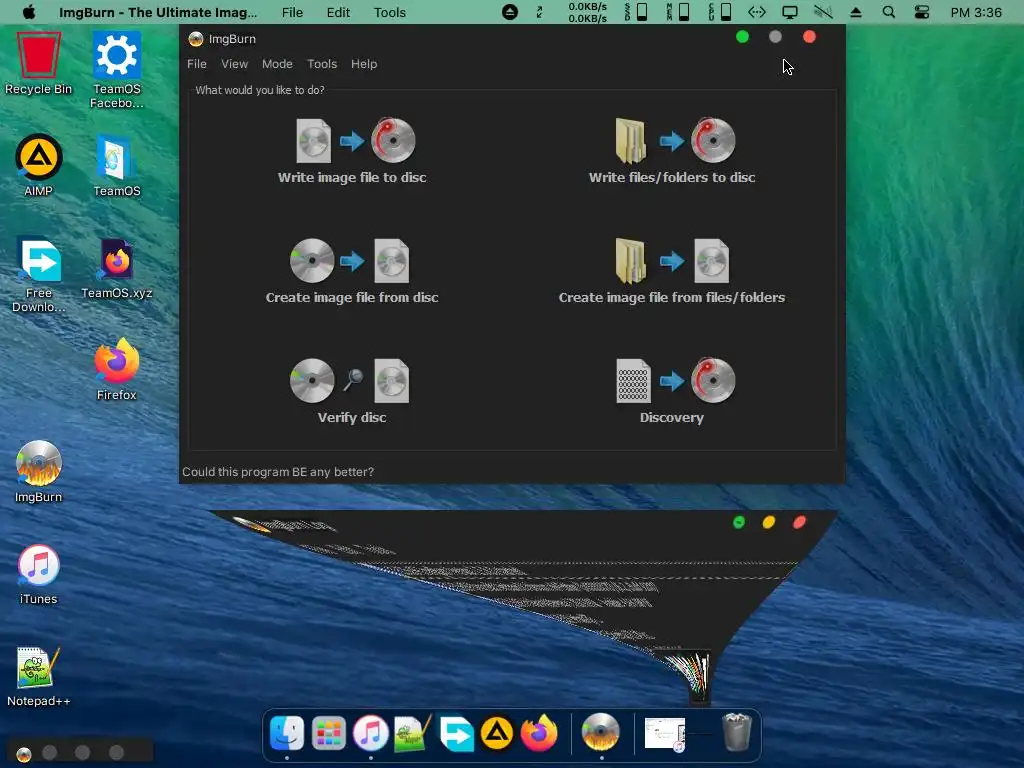Click ImgBurn title bar app icon
This screenshot has height=768, width=1024.
pyautogui.click(x=195, y=39)
